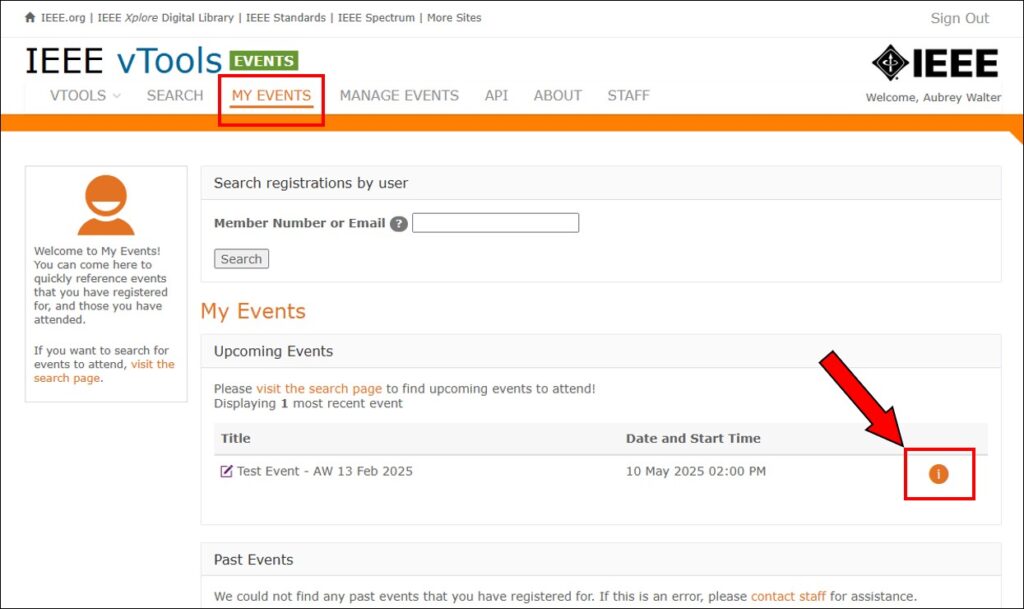Open 'Test Event - AW 13 Feb 2025' title
The image size is (1024, 609).
(x=325, y=471)
